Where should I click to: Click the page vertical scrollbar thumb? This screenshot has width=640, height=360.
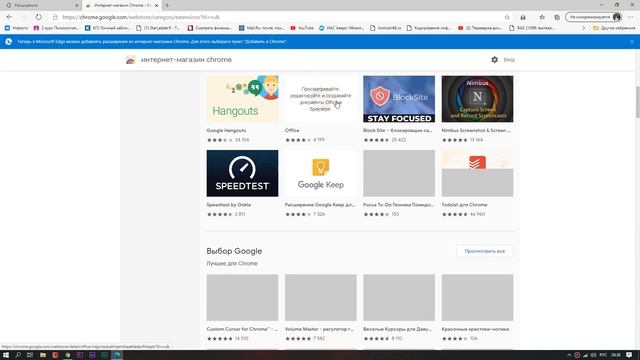click(637, 102)
